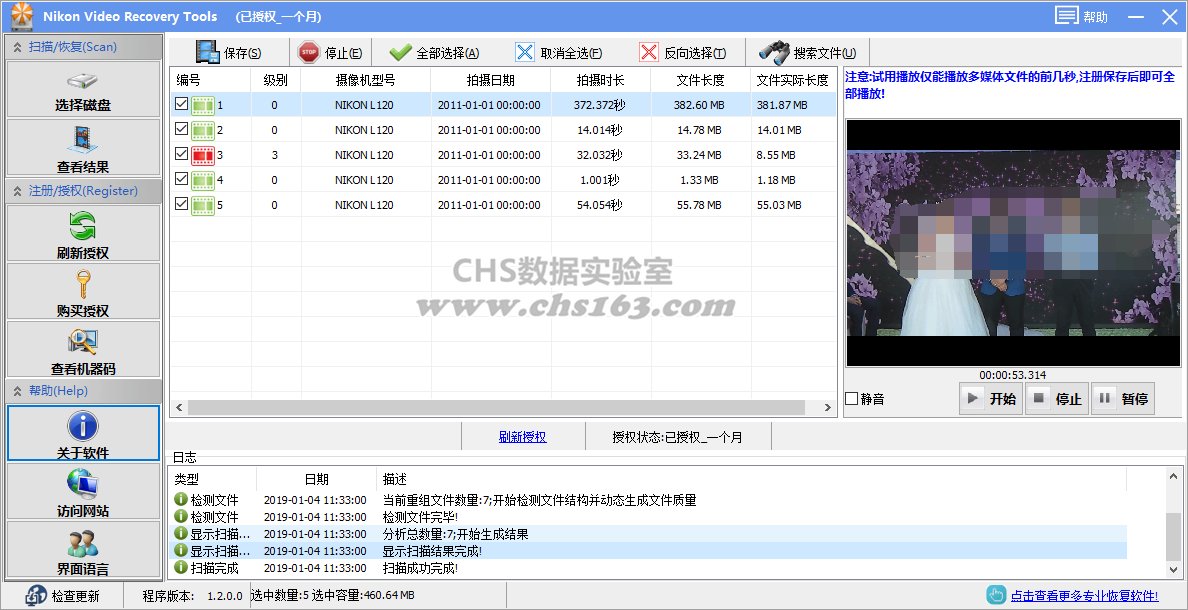Start playback with 开始 button
This screenshot has height=610, width=1188.
[991, 399]
